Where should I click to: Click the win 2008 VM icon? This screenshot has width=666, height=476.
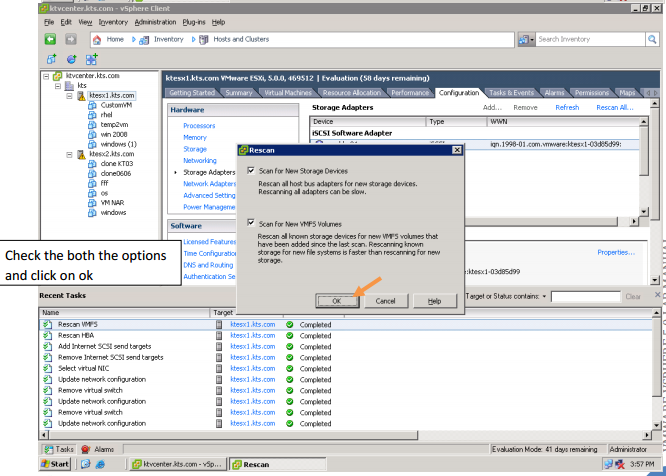(x=92, y=135)
